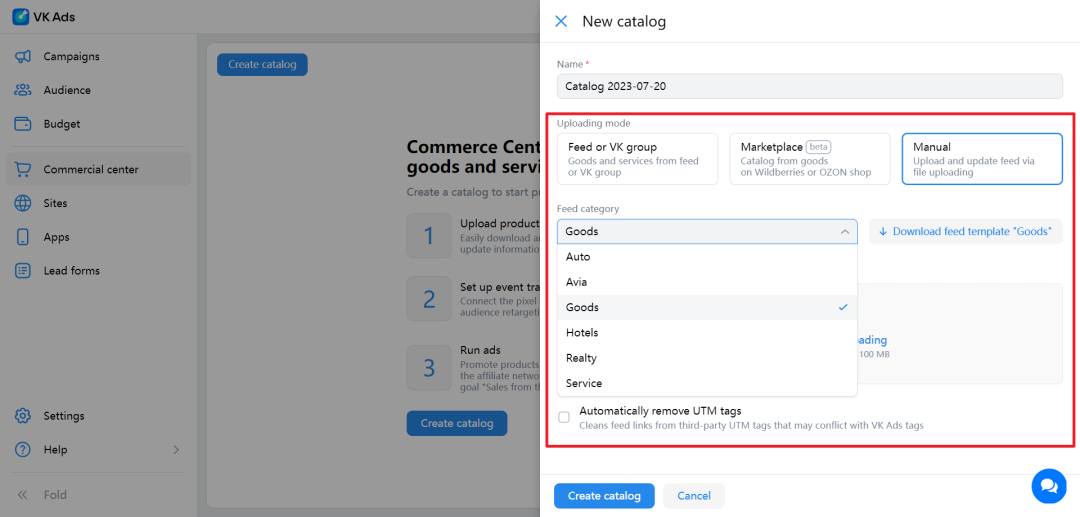The image size is (1080, 517).
Task: Close the New catalog panel
Action: point(561,21)
